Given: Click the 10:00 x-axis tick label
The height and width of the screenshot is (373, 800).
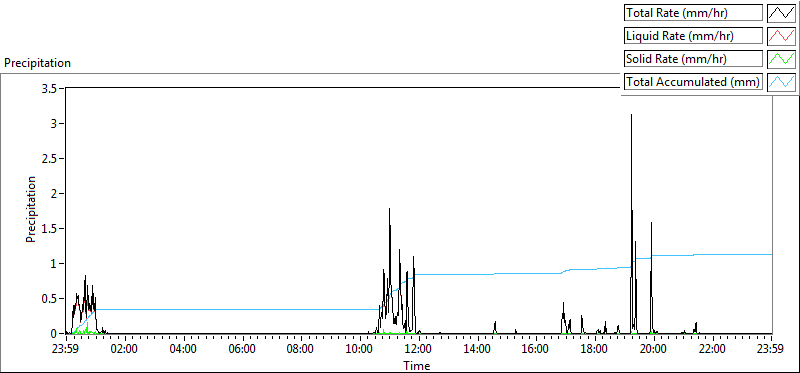Looking at the screenshot, I should coord(360,350).
